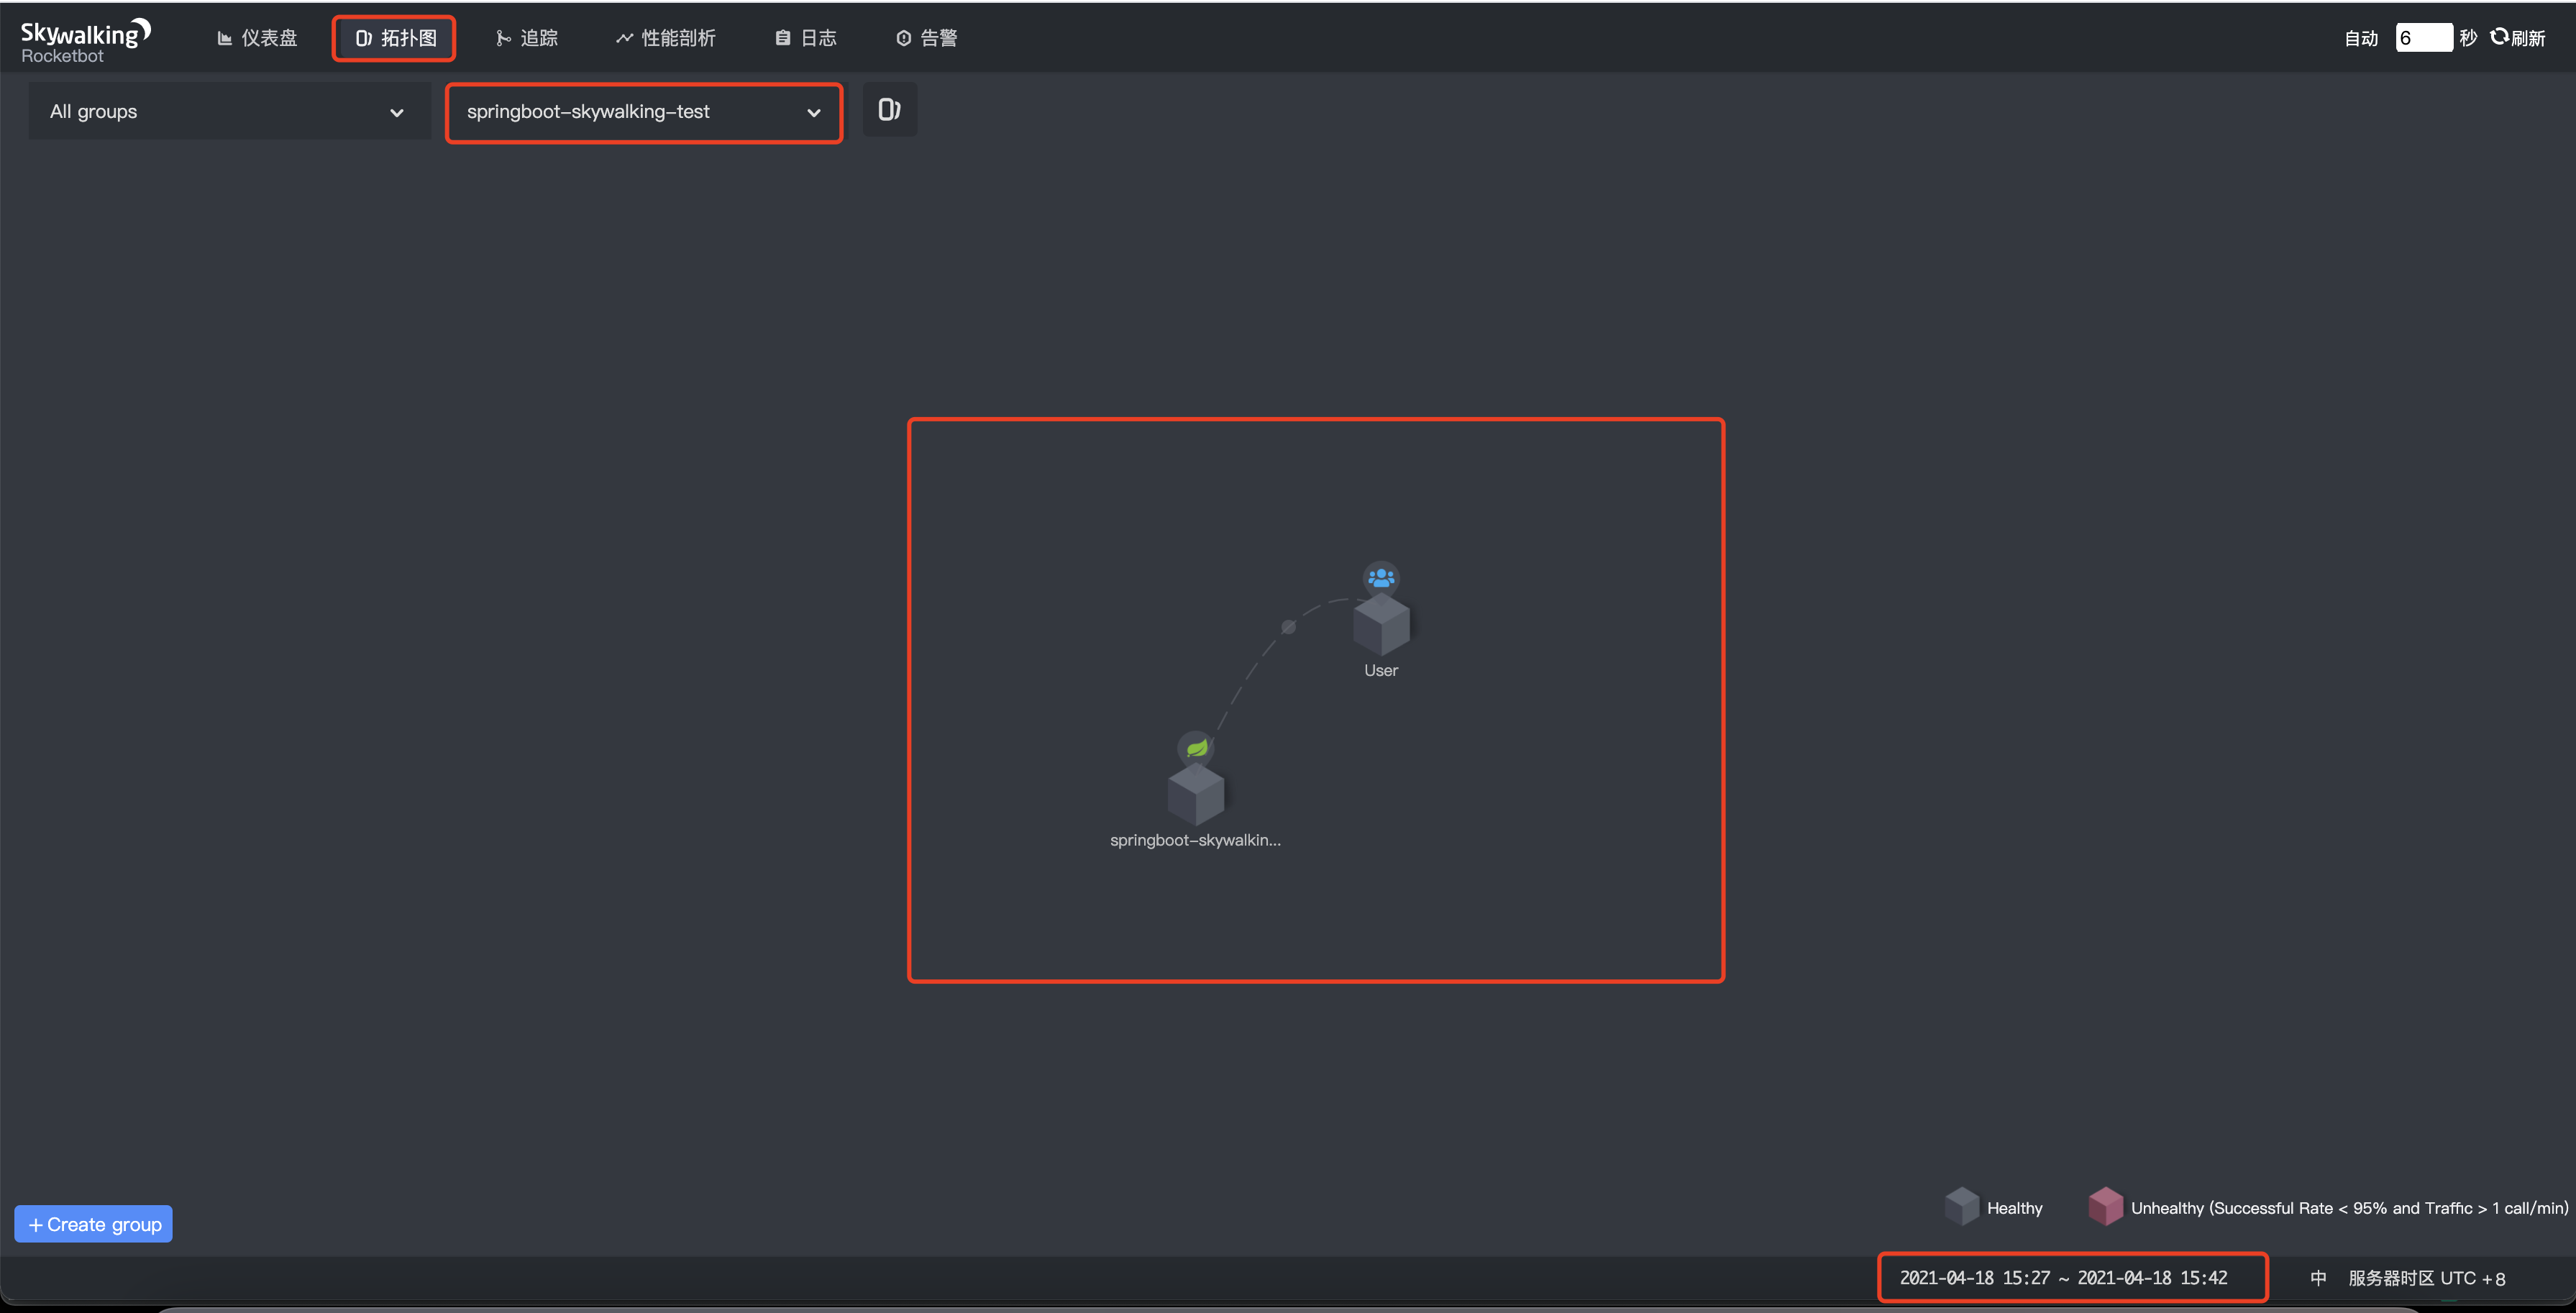Click the Skywalking Rocketbot logo

click(x=85, y=41)
